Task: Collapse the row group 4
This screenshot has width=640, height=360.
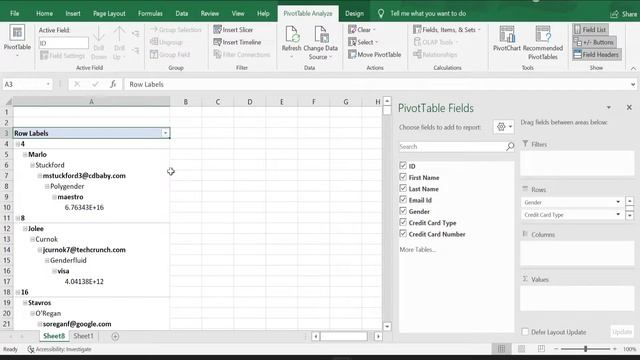Action: click(x=18, y=144)
